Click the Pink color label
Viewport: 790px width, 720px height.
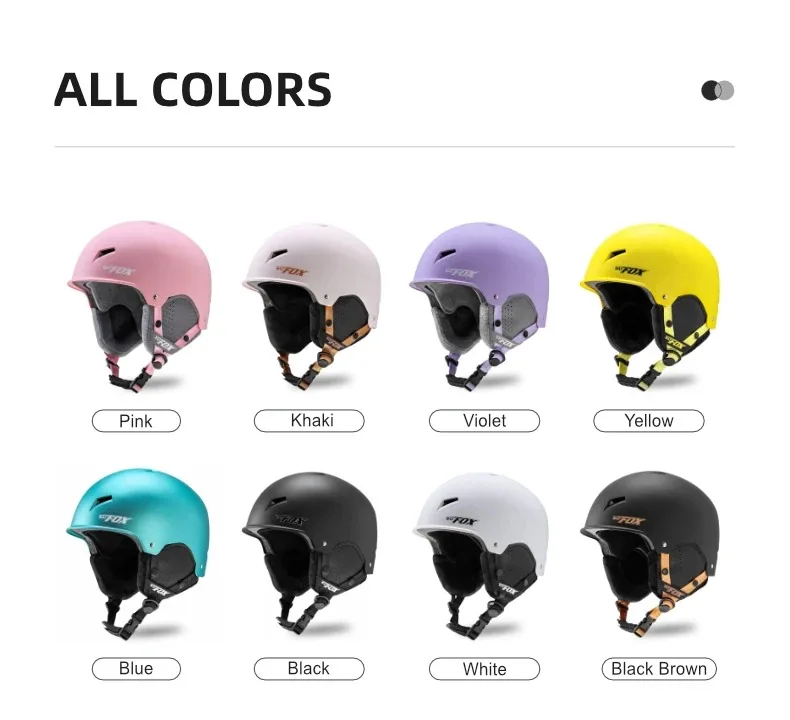[136, 421]
